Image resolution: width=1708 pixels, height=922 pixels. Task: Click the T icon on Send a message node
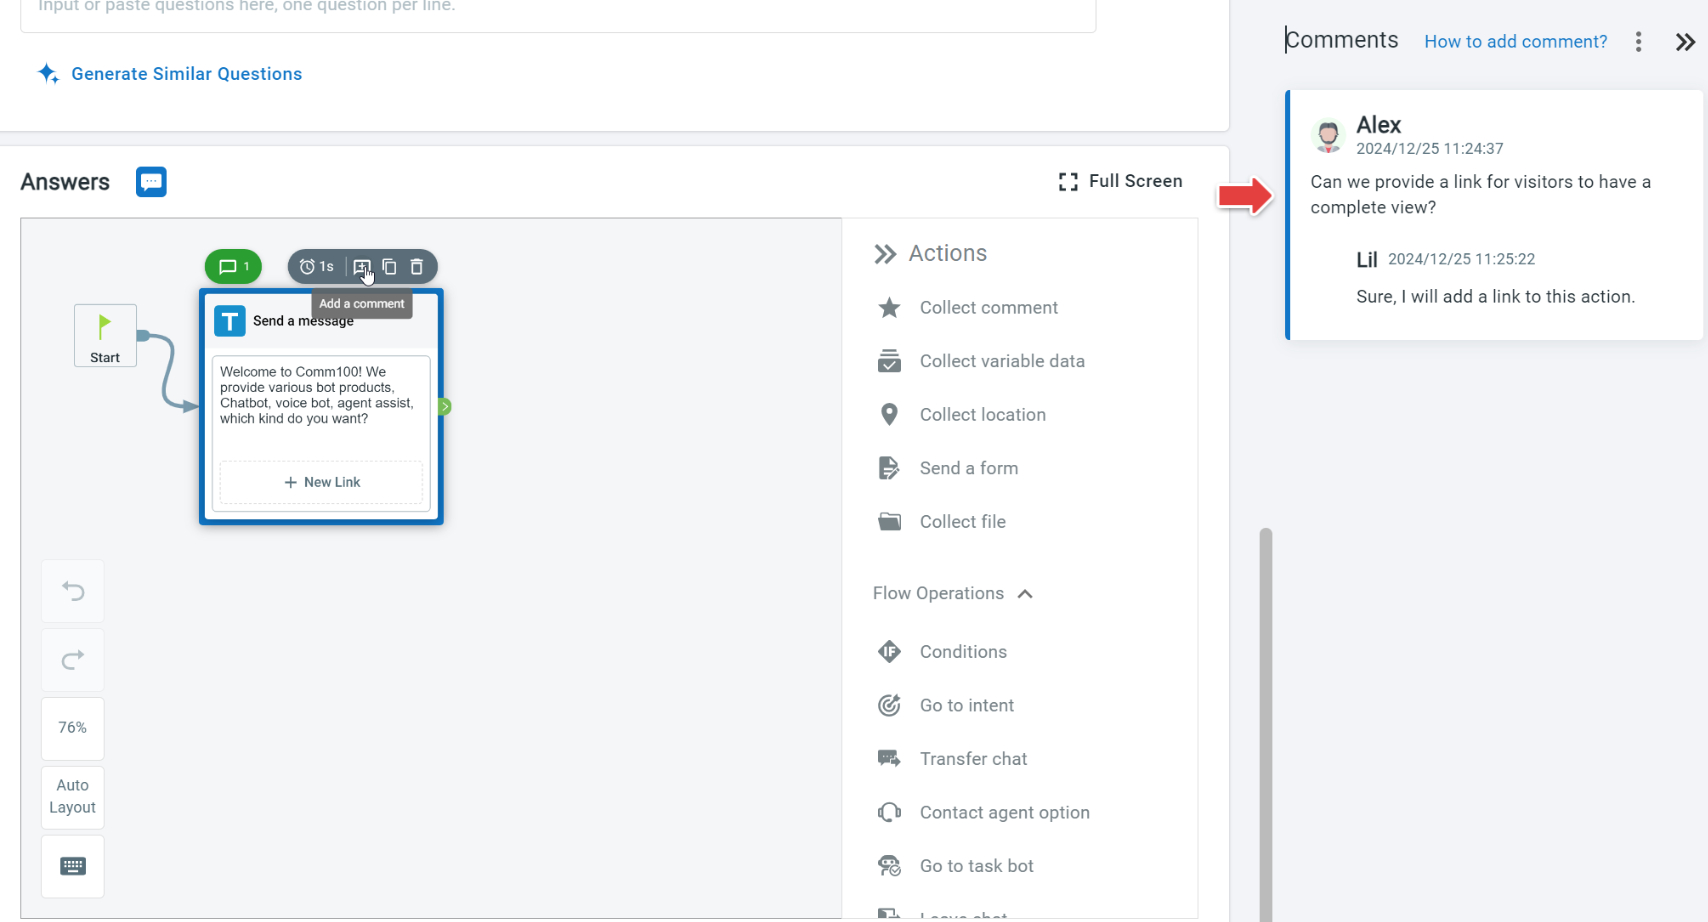(x=230, y=321)
